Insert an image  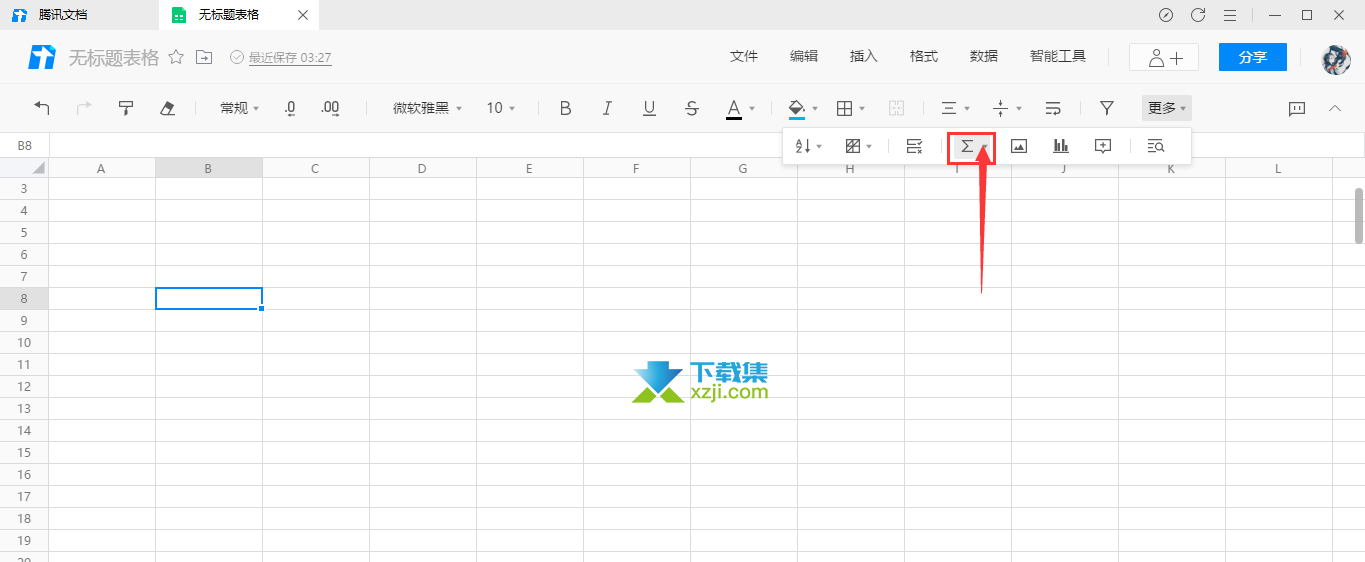(1019, 146)
